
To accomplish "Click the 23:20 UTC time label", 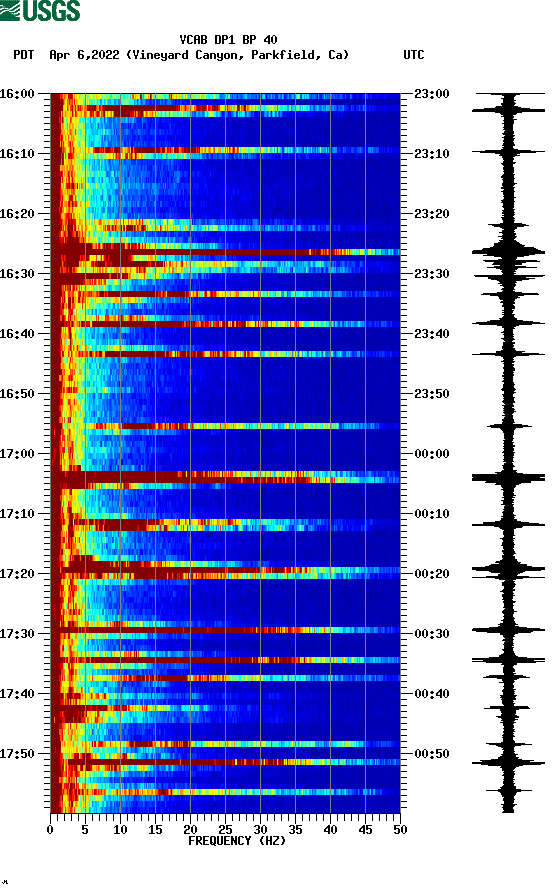I will [432, 214].
